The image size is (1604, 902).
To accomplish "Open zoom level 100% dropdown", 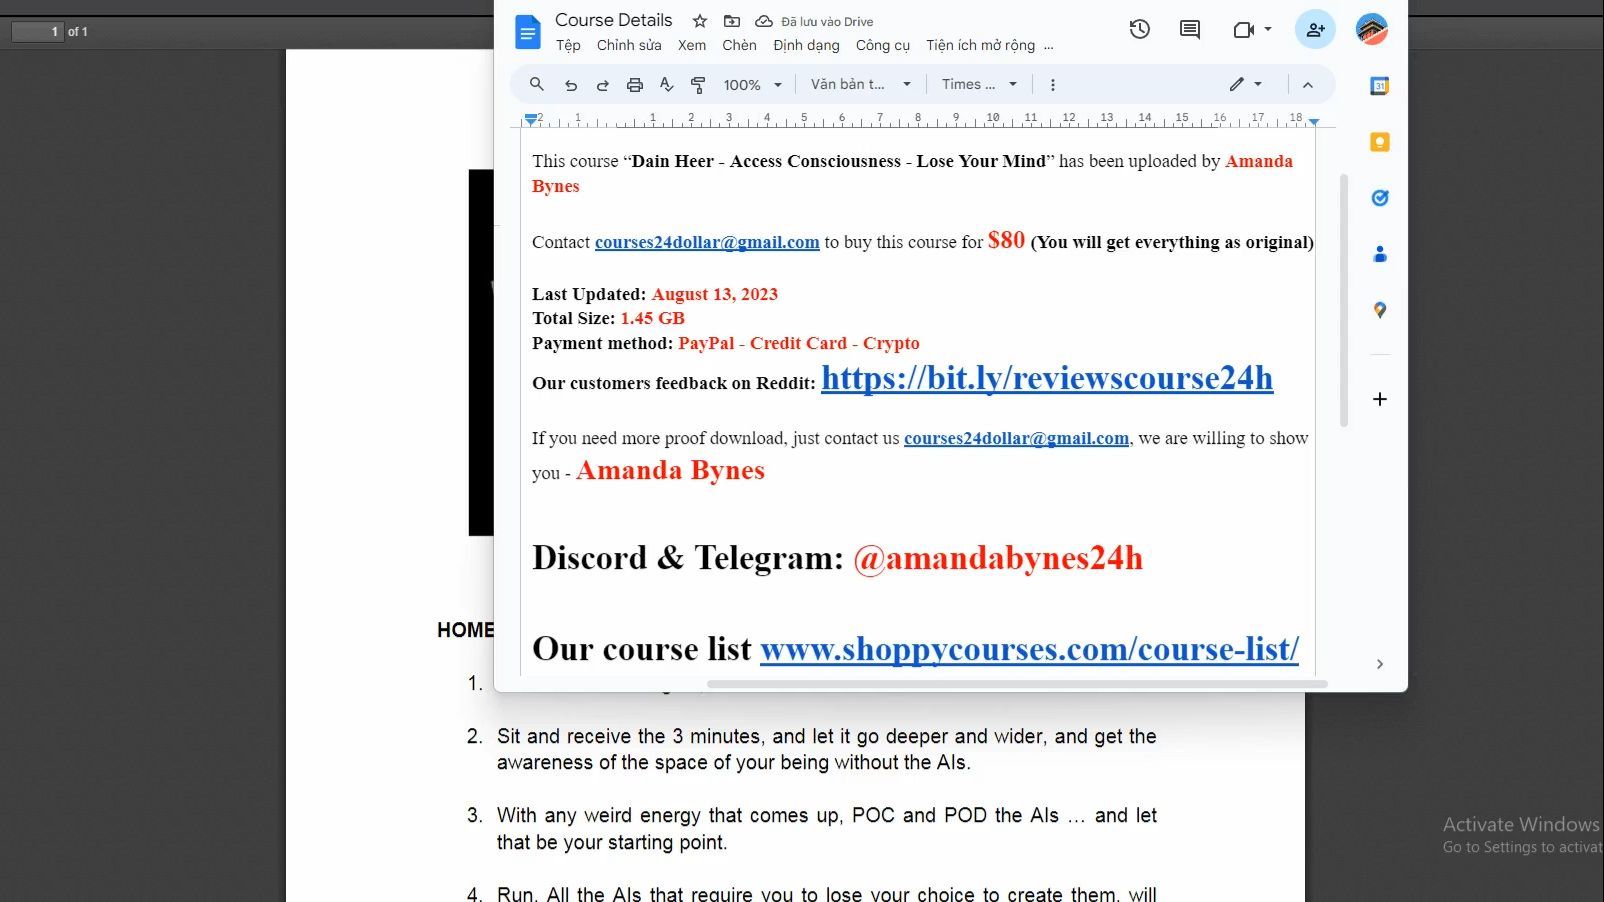I will pyautogui.click(x=752, y=85).
